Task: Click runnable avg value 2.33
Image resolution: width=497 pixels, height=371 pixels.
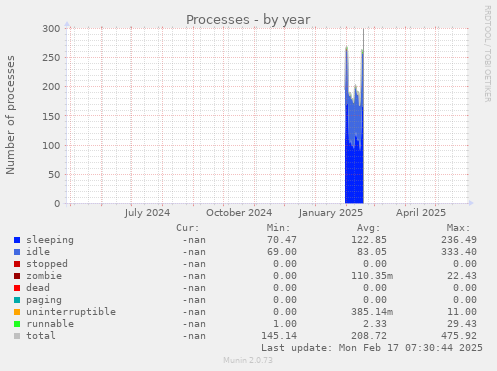Action: [x=375, y=324]
